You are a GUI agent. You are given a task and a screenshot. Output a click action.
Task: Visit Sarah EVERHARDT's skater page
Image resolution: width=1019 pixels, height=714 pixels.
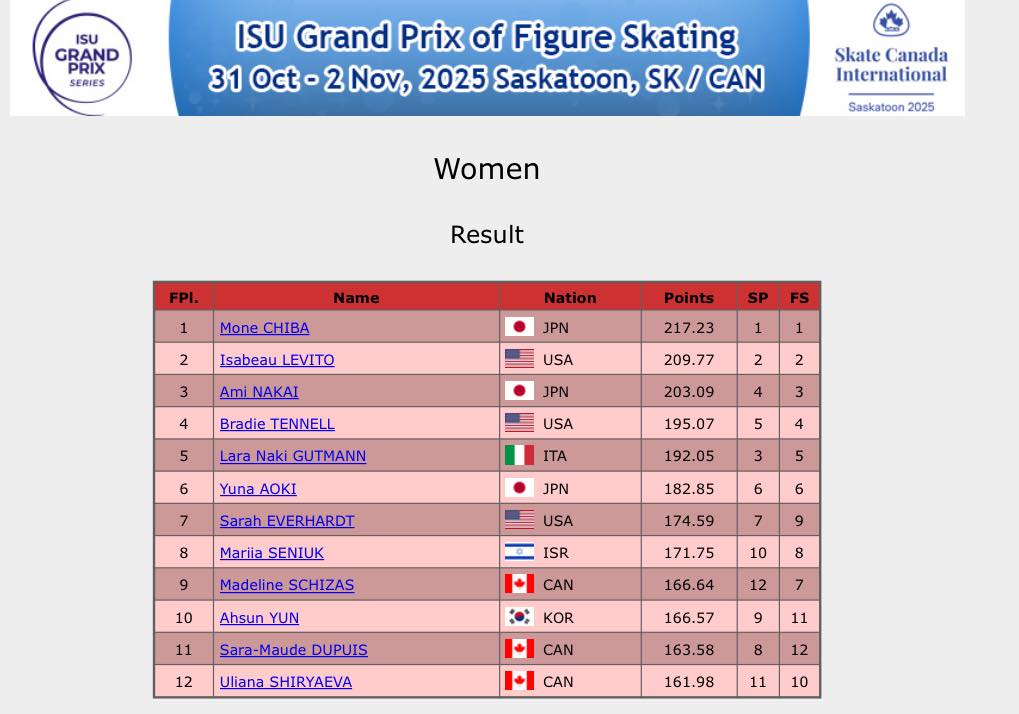[287, 521]
